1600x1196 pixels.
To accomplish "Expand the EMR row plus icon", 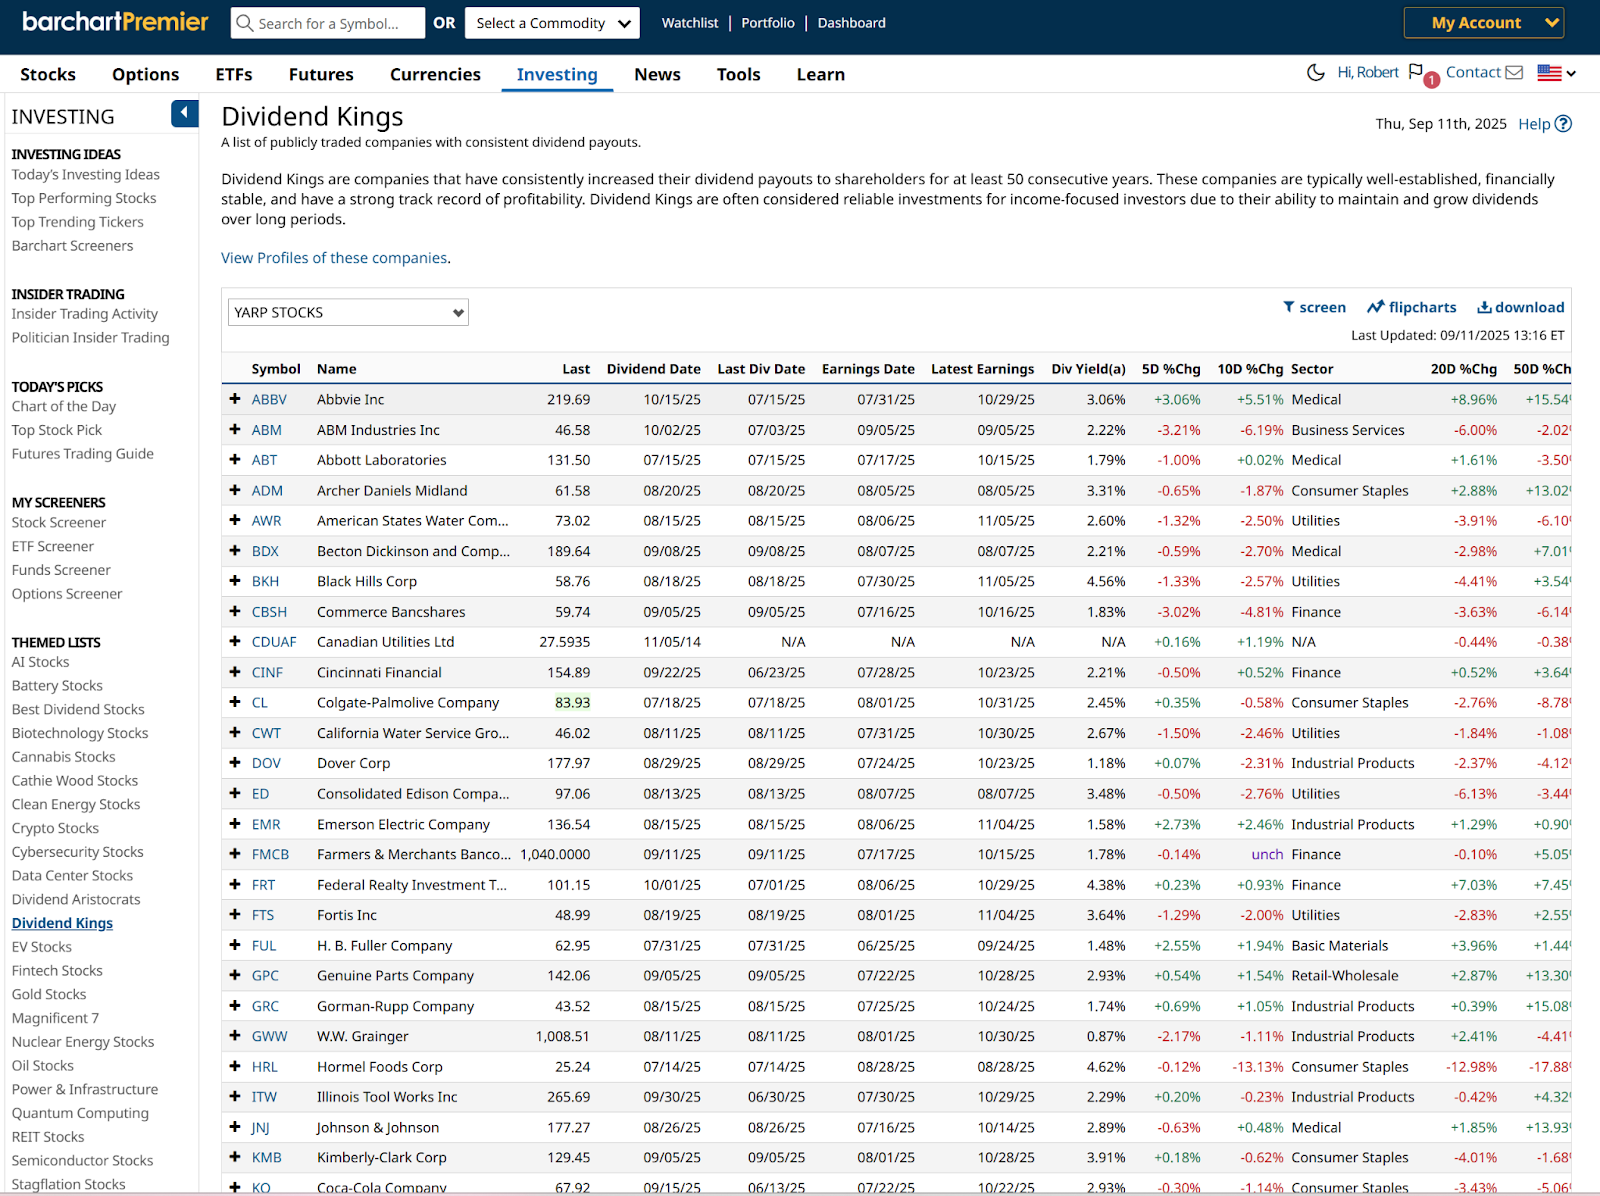I will [235, 824].
